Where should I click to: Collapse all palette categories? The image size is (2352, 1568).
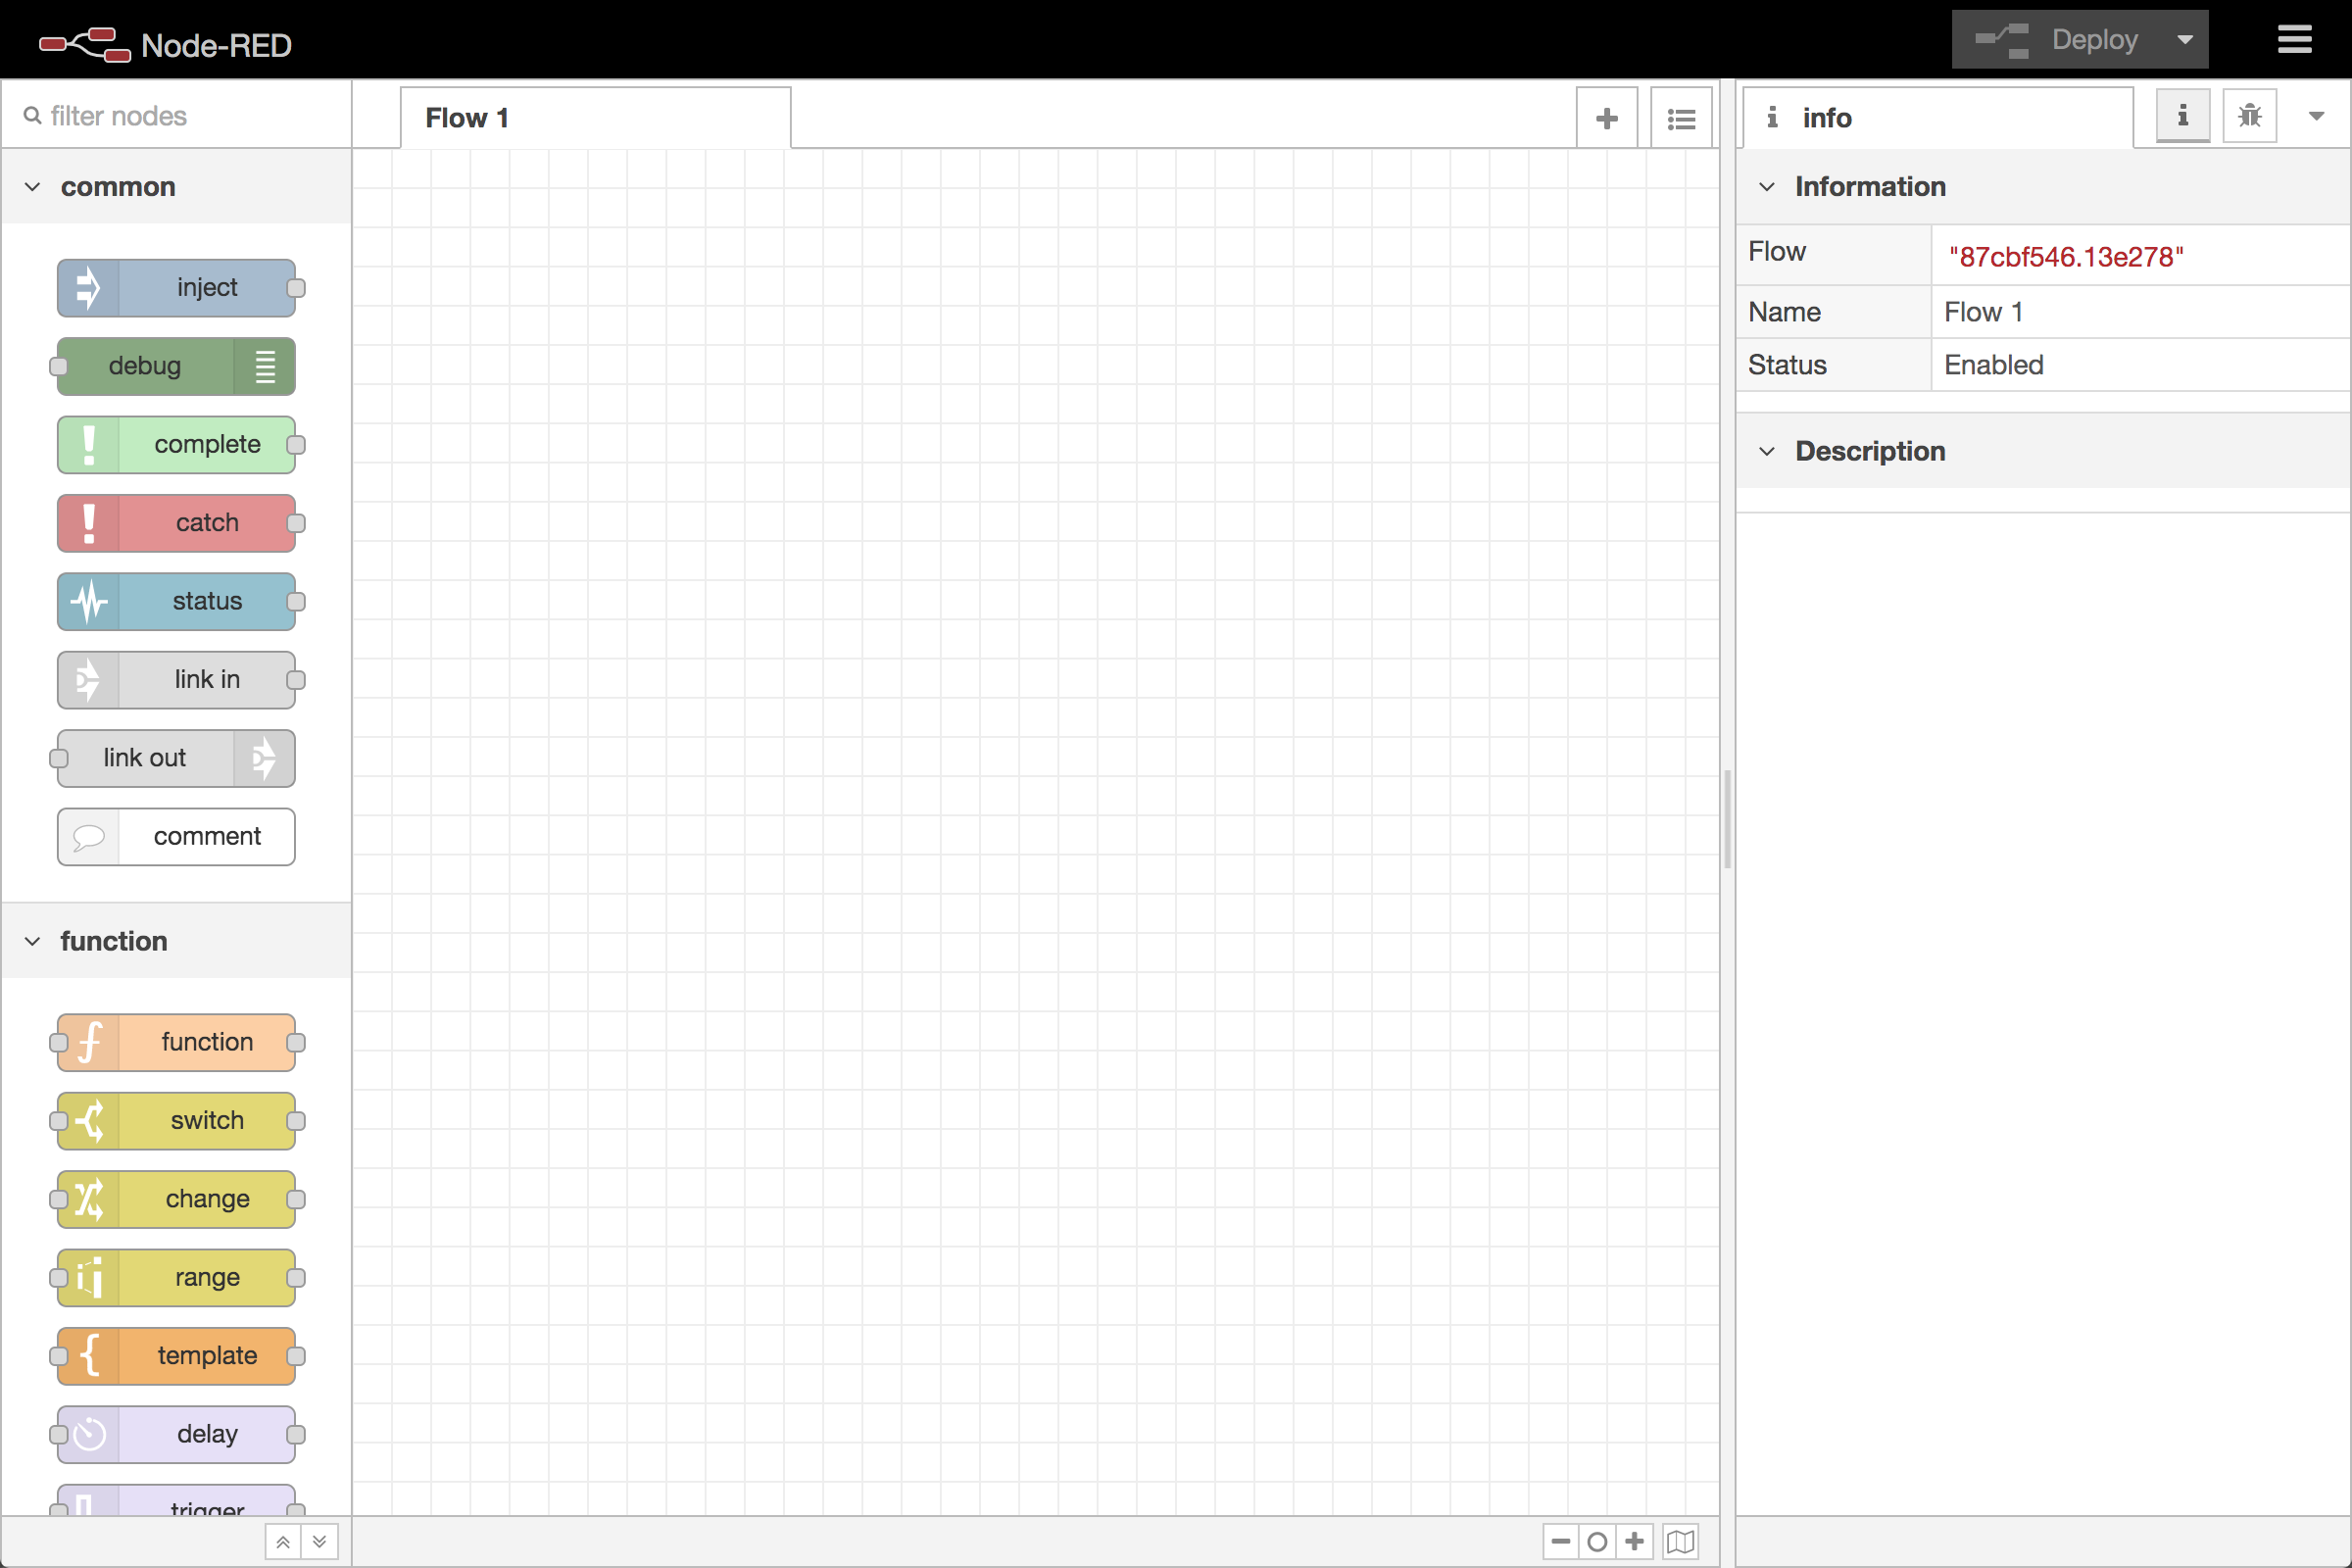[283, 1541]
